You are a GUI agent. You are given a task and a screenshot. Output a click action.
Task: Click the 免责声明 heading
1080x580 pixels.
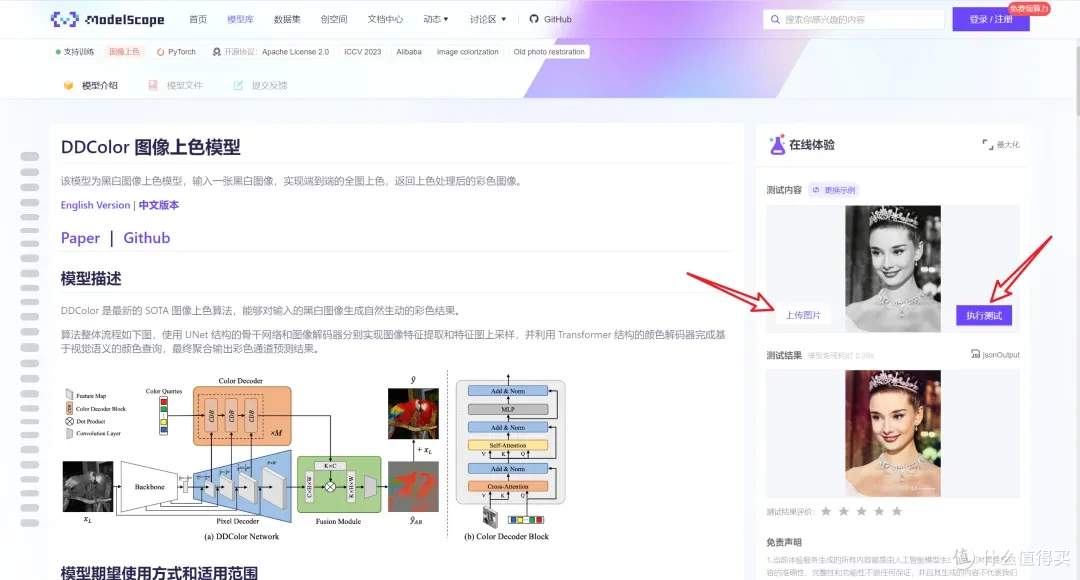784,542
